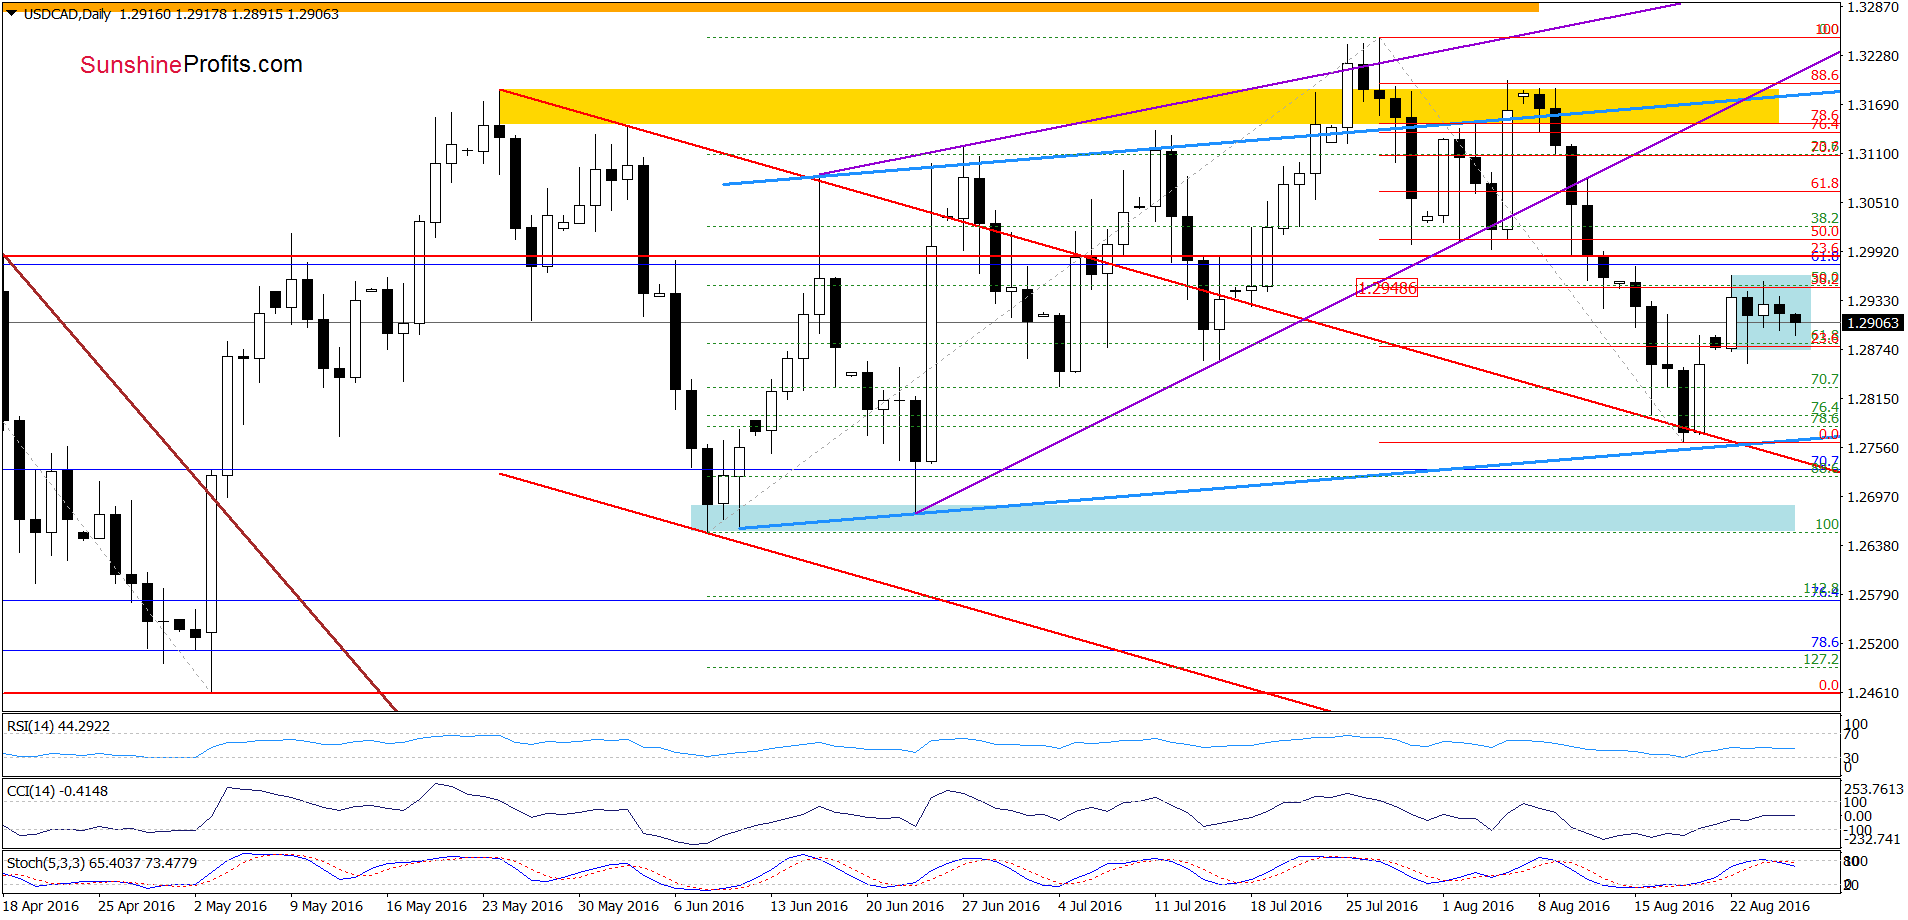Click the 25 Apr 2016 date label
This screenshot has height=920, width=1908.
136,906
